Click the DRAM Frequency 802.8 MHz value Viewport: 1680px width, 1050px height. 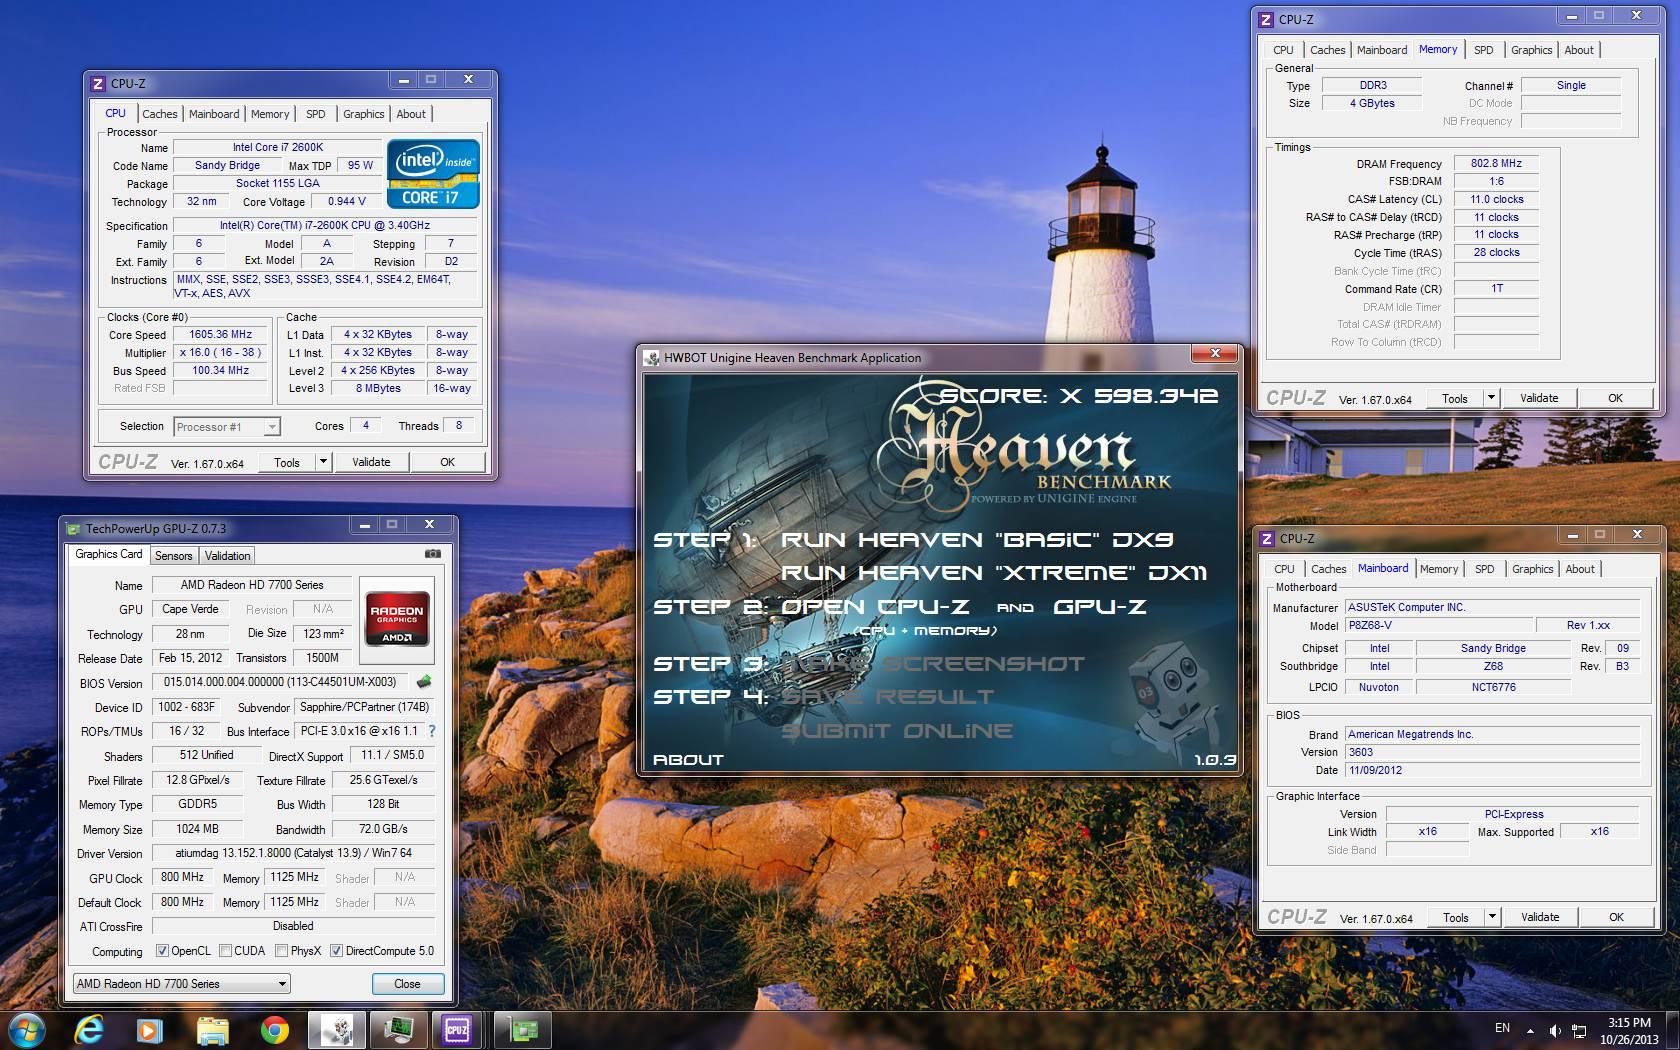(x=1496, y=163)
